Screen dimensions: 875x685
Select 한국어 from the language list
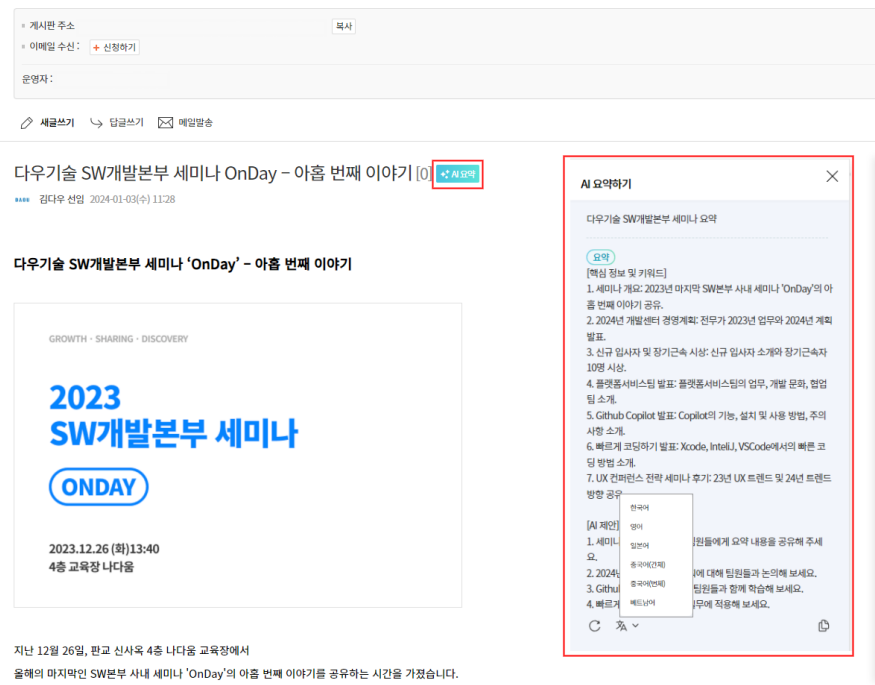pos(639,508)
